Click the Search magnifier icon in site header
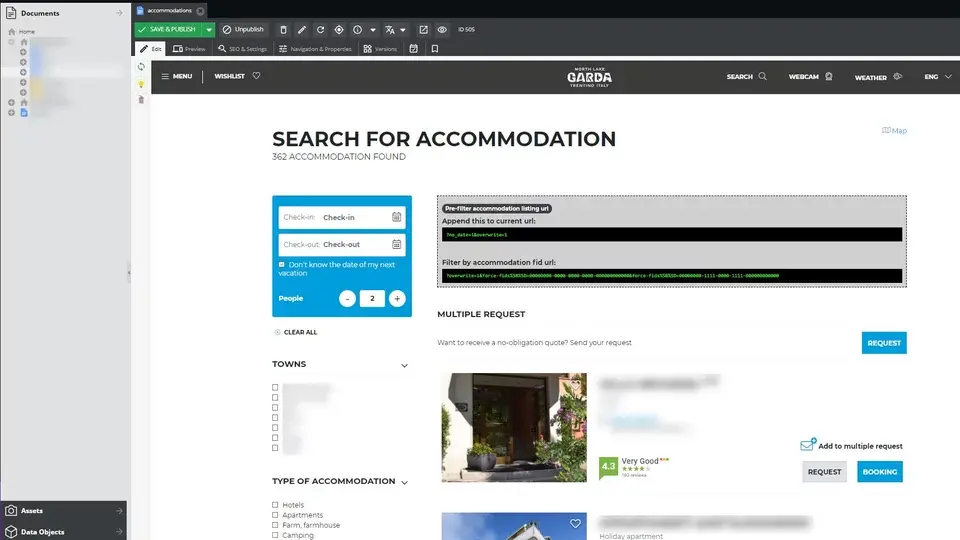This screenshot has height=540, width=960. coord(763,77)
